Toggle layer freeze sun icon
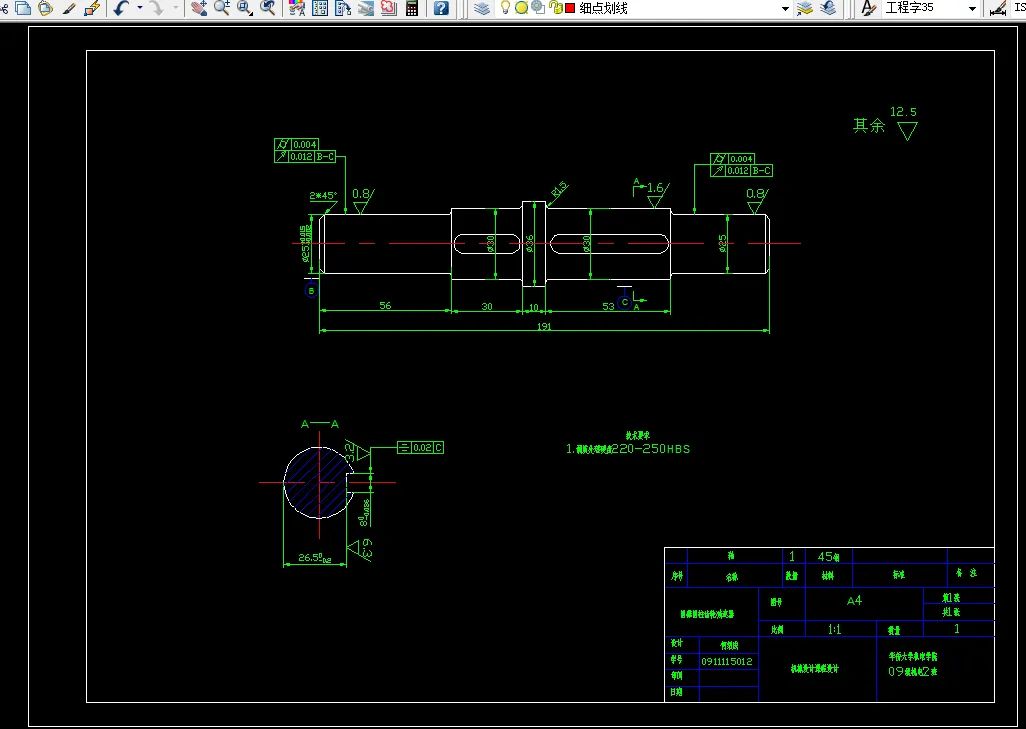1026x729 pixels. 522,8
